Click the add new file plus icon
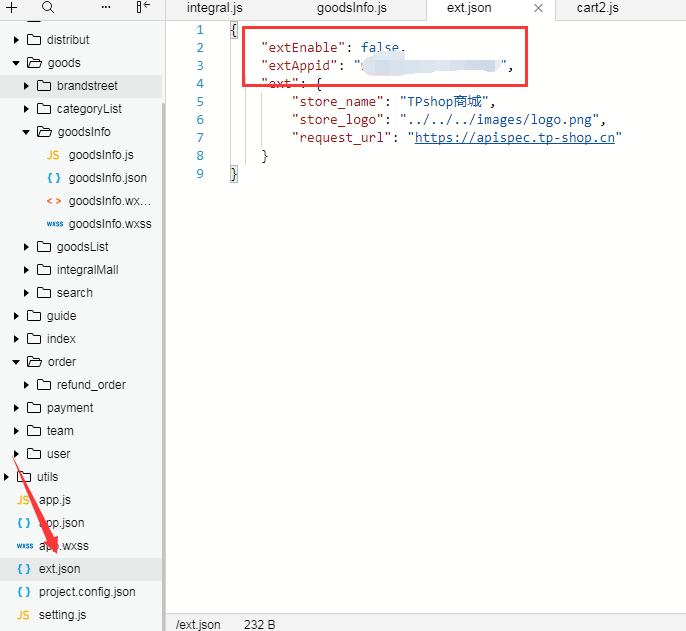Viewport: 686px width, 631px height. (x=12, y=8)
